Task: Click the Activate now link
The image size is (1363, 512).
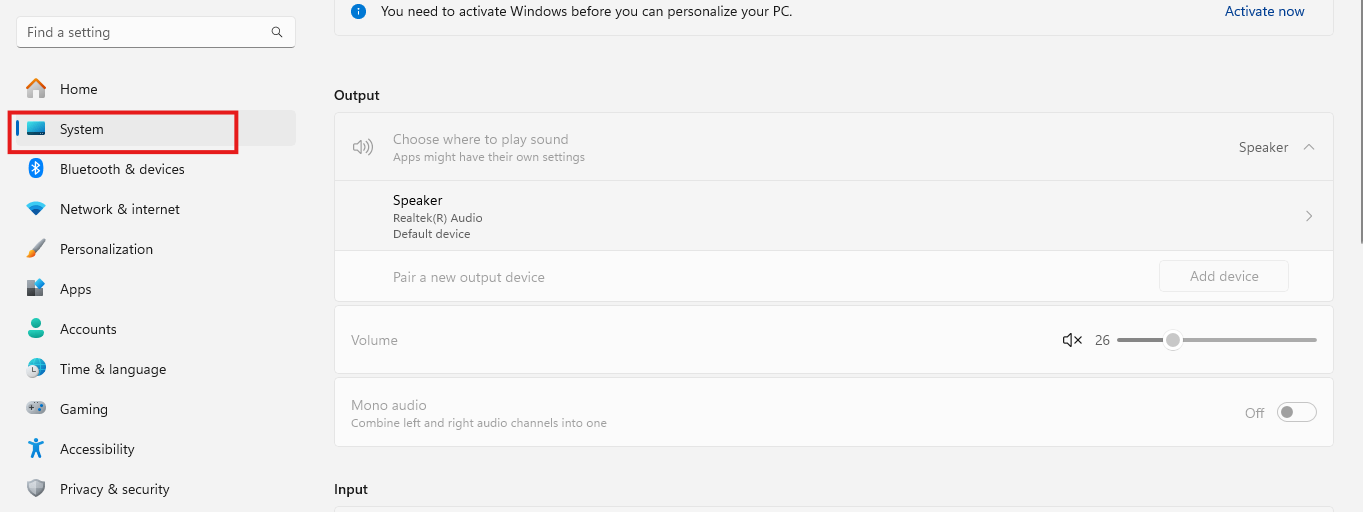Action: (x=1264, y=11)
